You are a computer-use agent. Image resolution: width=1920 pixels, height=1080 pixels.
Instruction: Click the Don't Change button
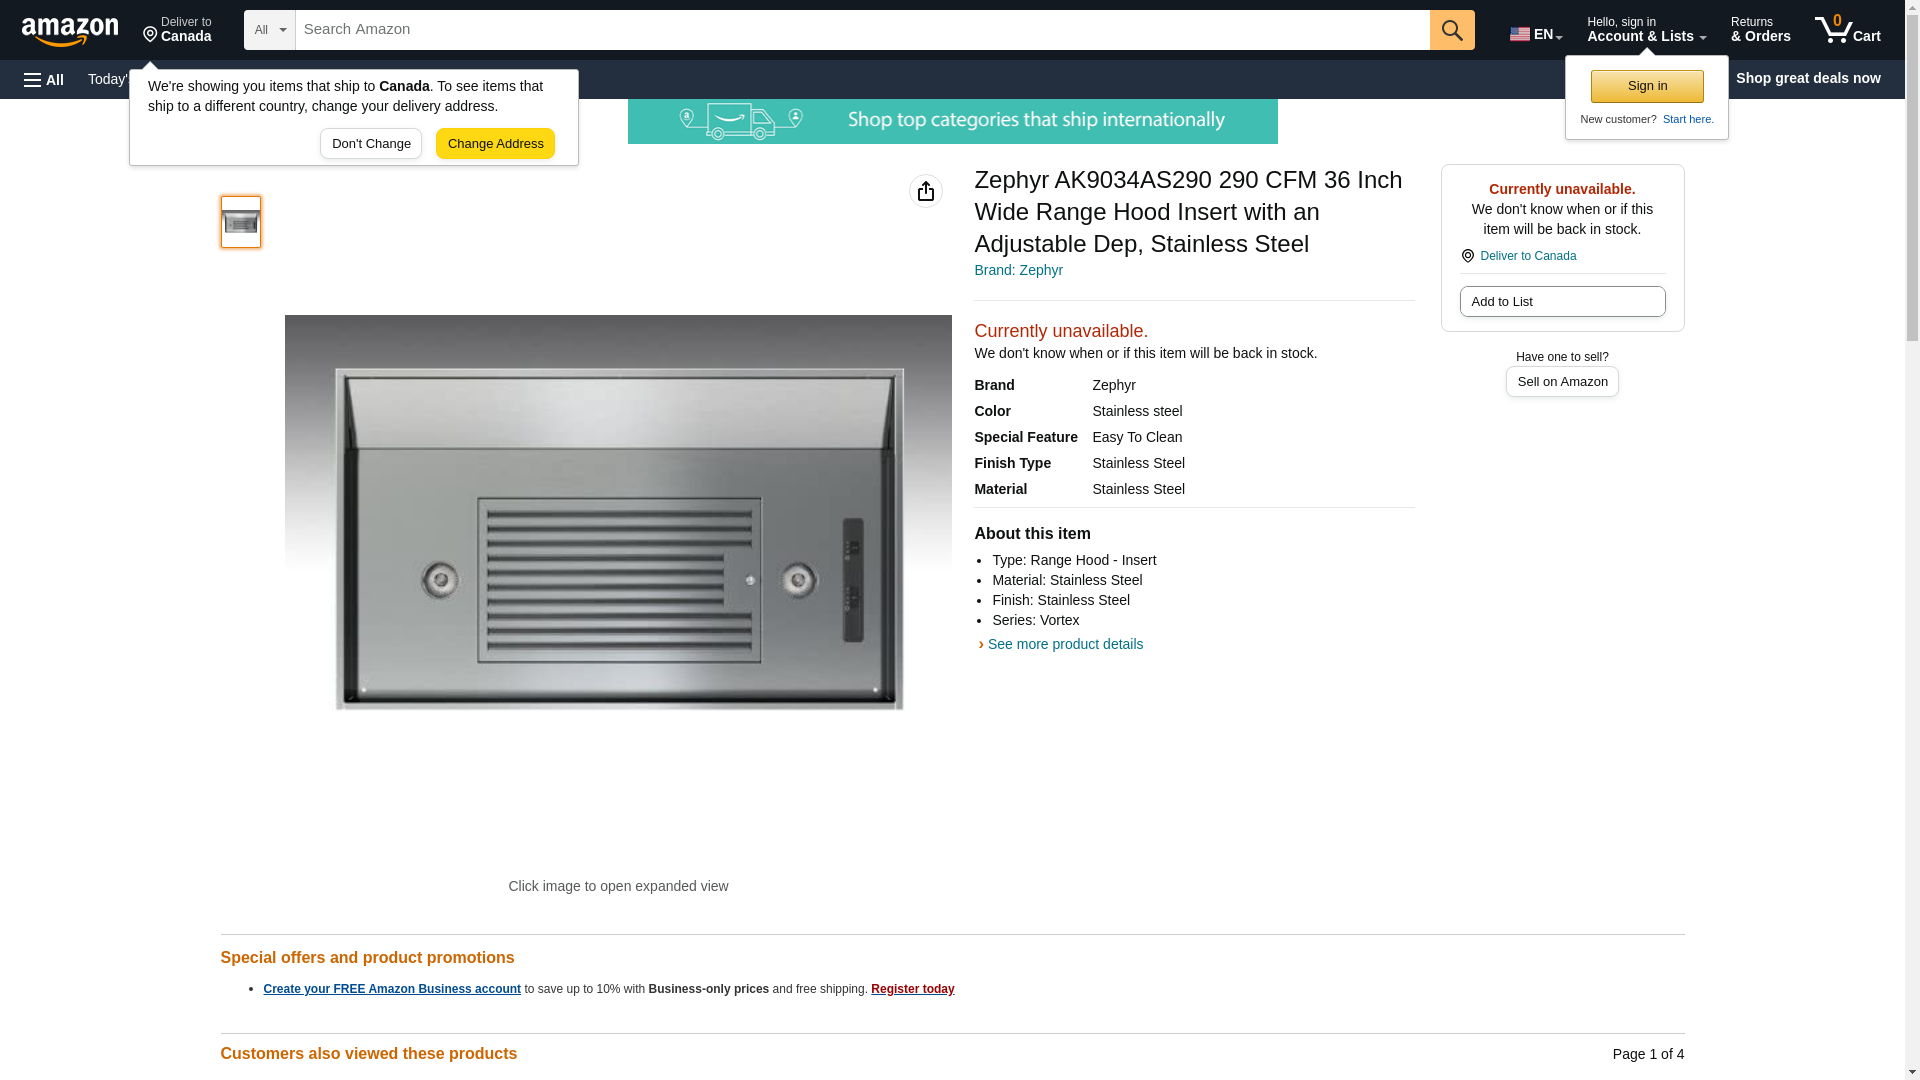(x=371, y=143)
